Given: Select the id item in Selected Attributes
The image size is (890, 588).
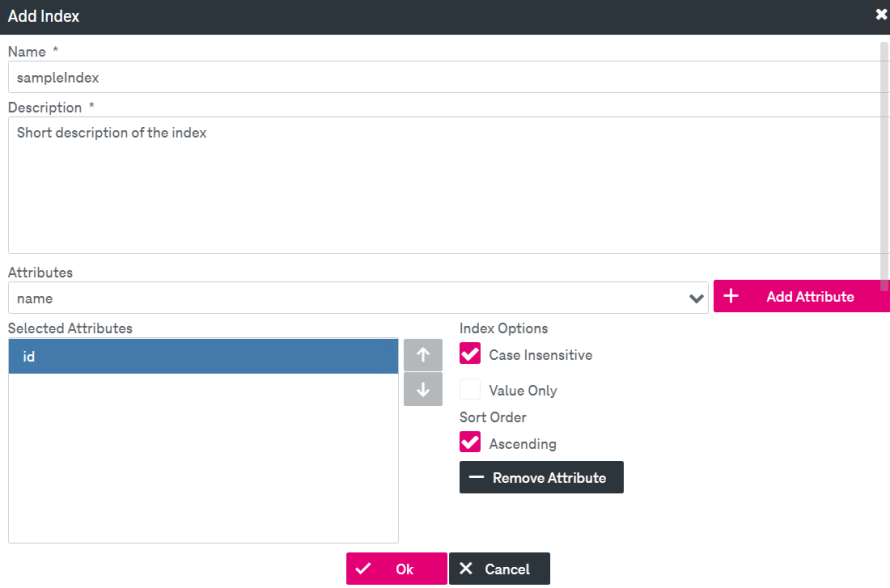Looking at the screenshot, I should [x=203, y=356].
